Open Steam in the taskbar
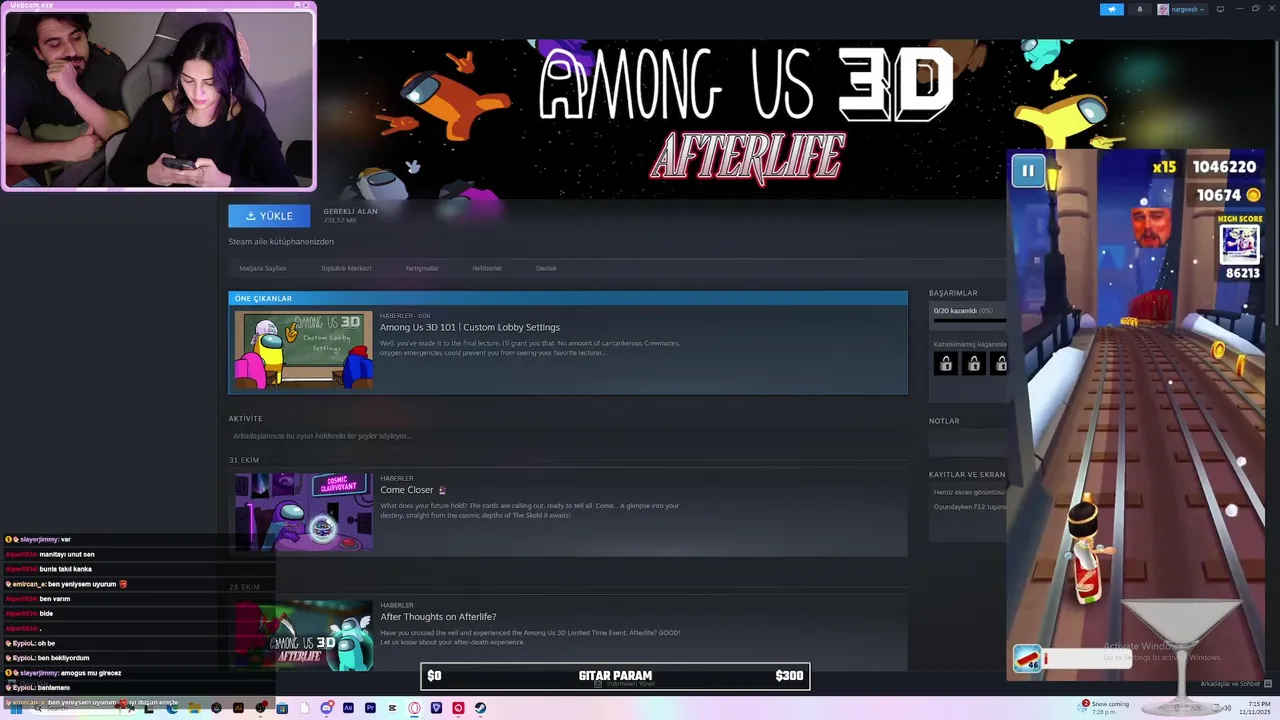This screenshot has width=1280, height=720. coord(480,708)
